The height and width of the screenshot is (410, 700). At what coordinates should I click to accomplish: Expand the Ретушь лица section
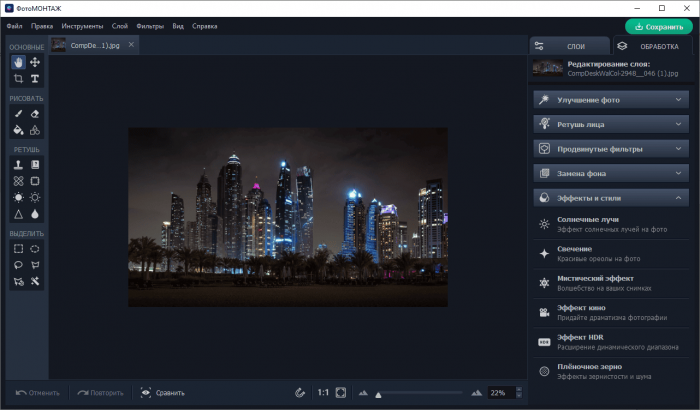pyautogui.click(x=610, y=124)
